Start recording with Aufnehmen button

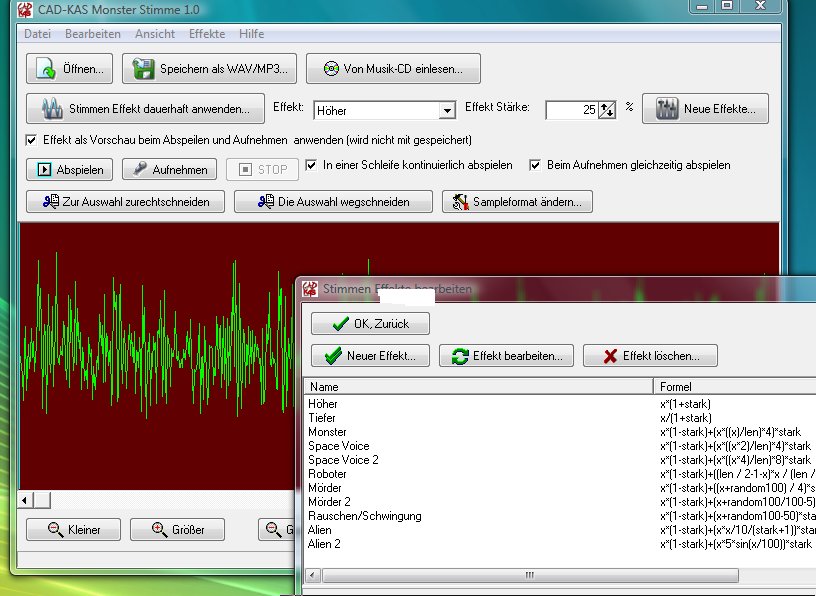pyautogui.click(x=170, y=169)
